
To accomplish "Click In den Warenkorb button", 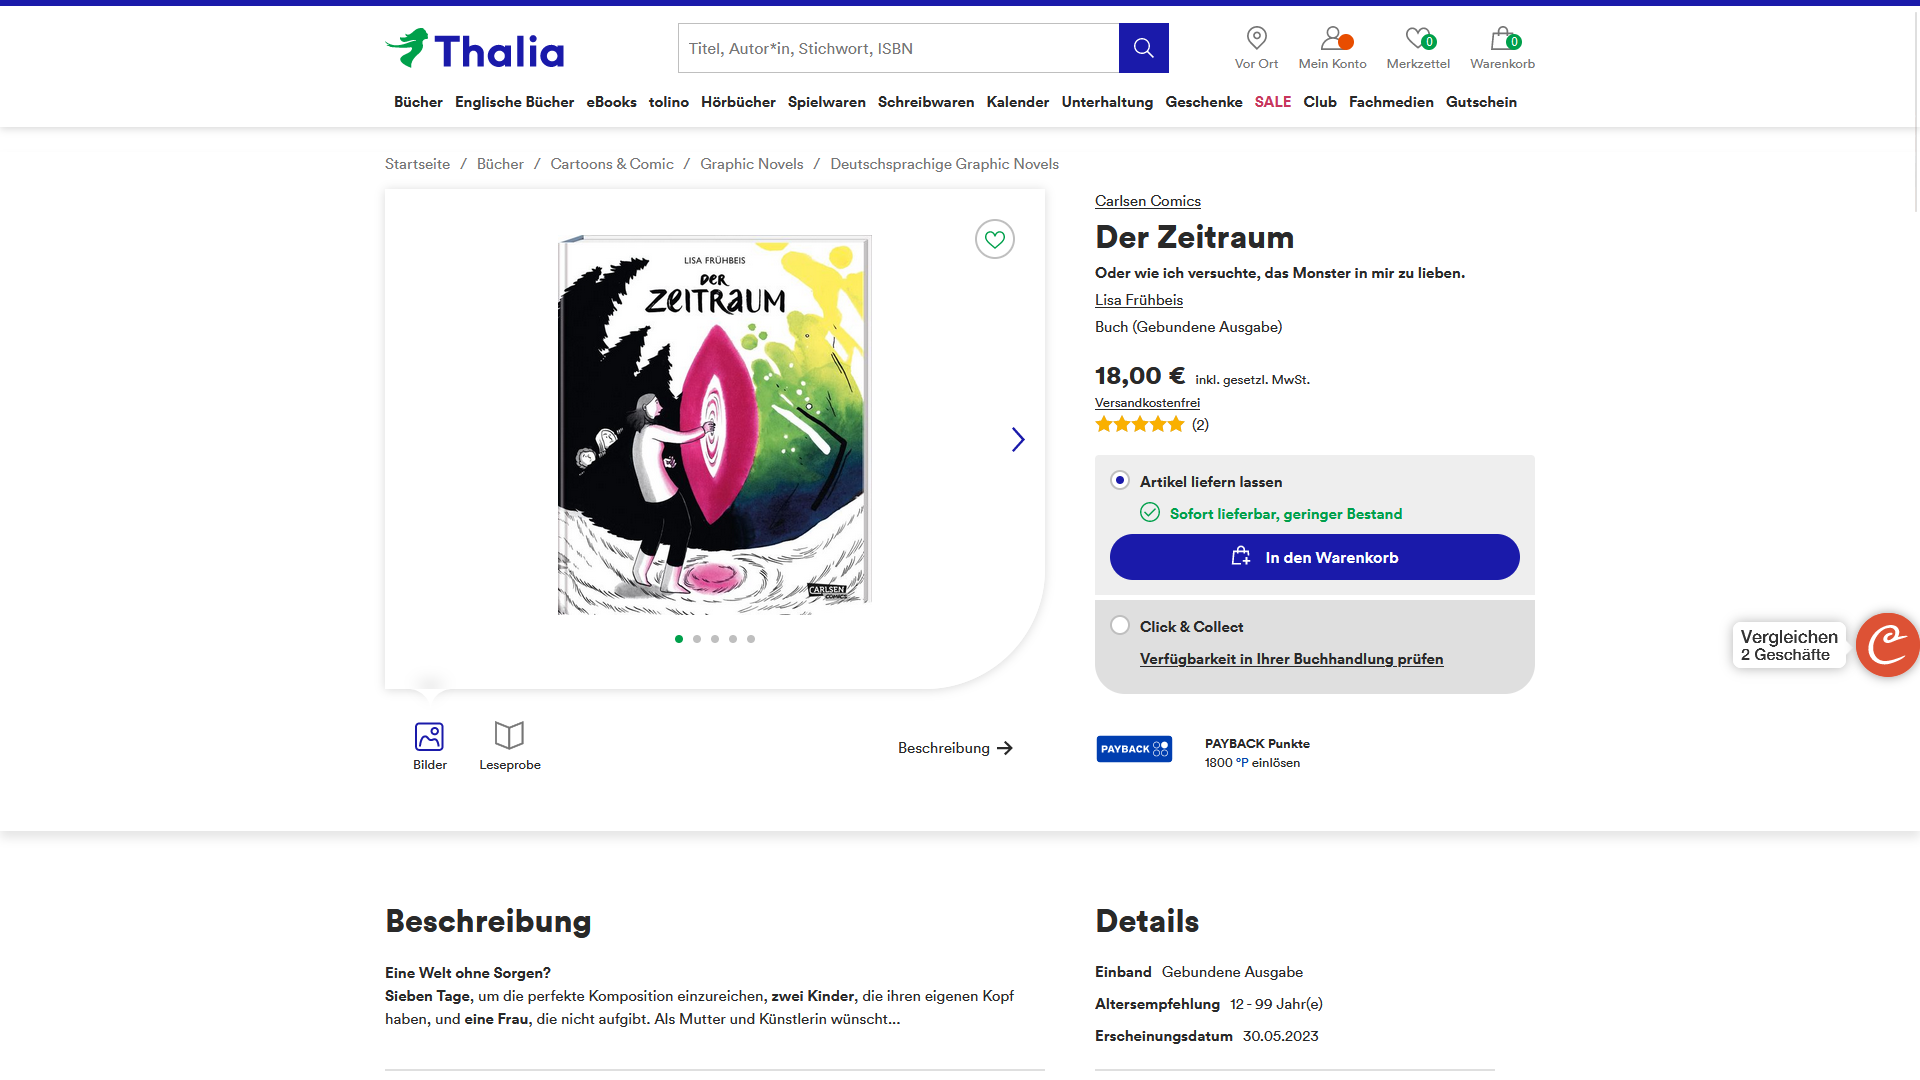I will coord(1314,557).
